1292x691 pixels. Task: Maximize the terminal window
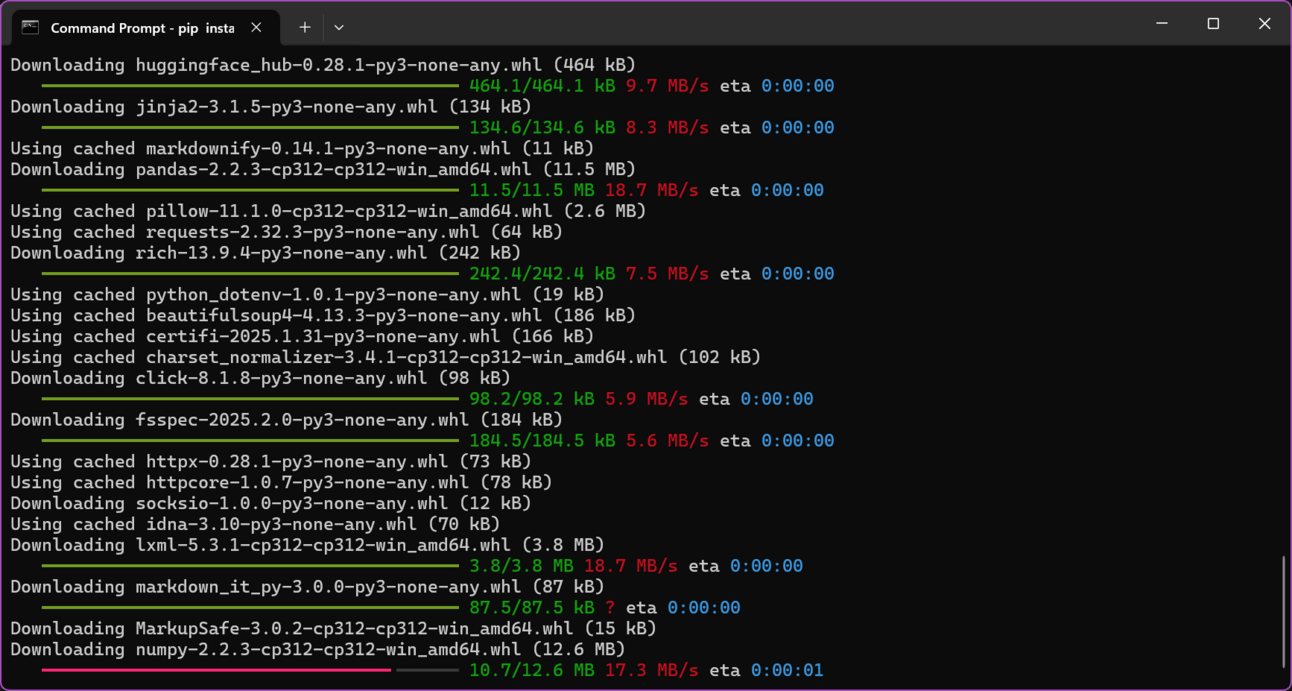tap(1213, 23)
